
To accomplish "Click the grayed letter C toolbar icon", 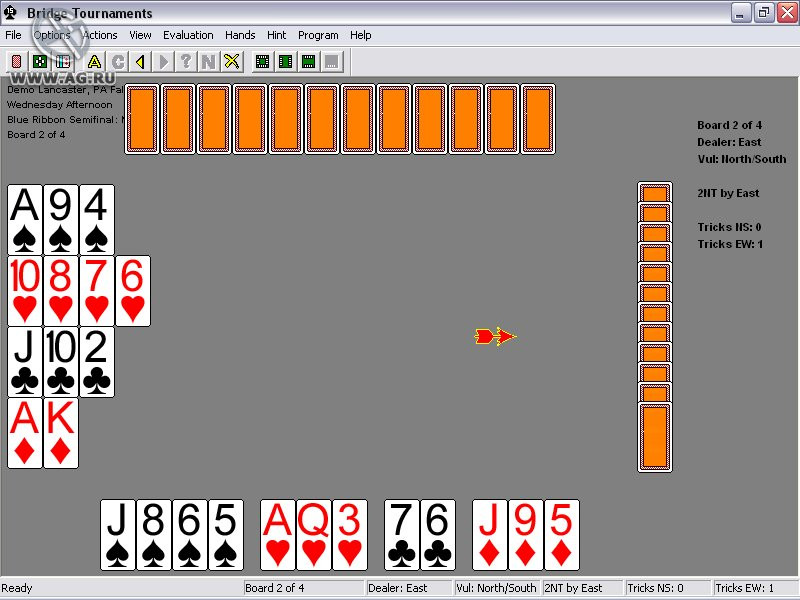I will point(118,62).
